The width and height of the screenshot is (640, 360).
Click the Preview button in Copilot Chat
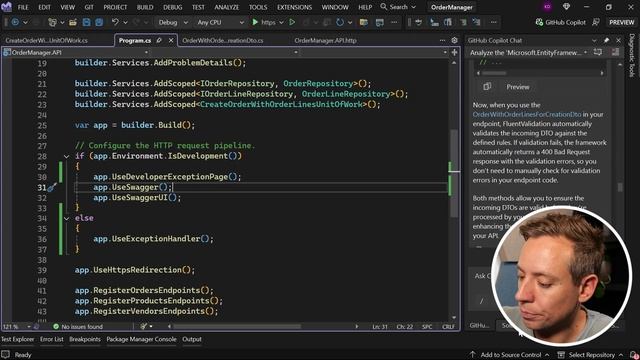pos(518,87)
